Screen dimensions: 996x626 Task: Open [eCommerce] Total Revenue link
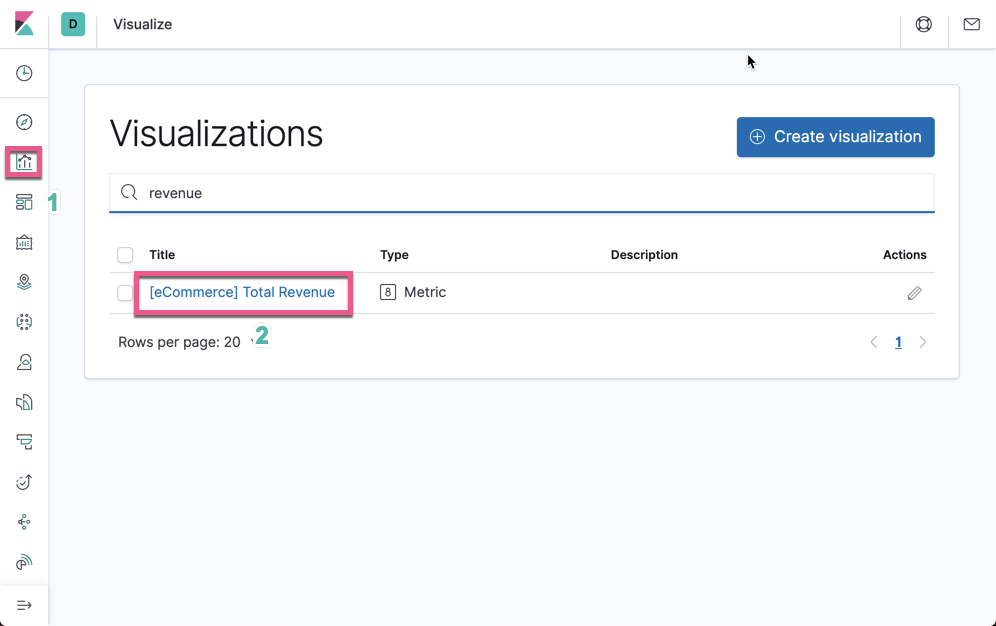coord(242,292)
